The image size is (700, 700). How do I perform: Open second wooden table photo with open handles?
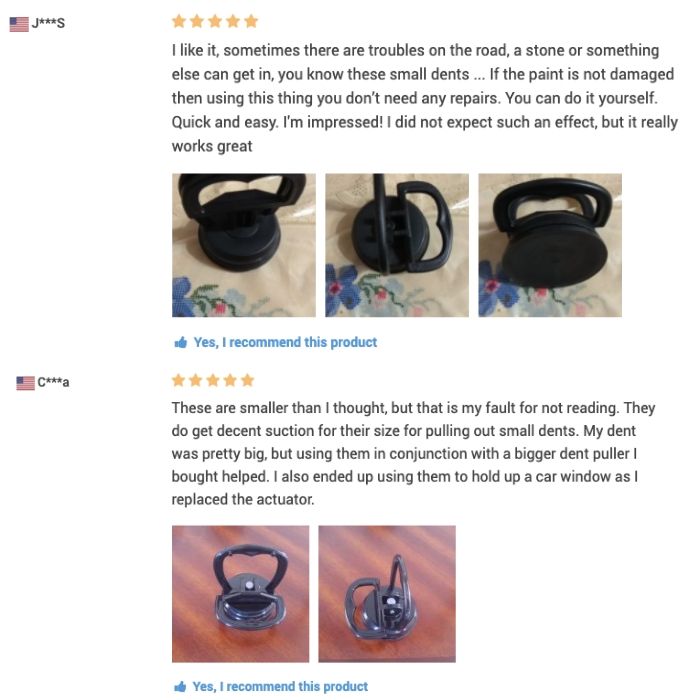point(387,594)
